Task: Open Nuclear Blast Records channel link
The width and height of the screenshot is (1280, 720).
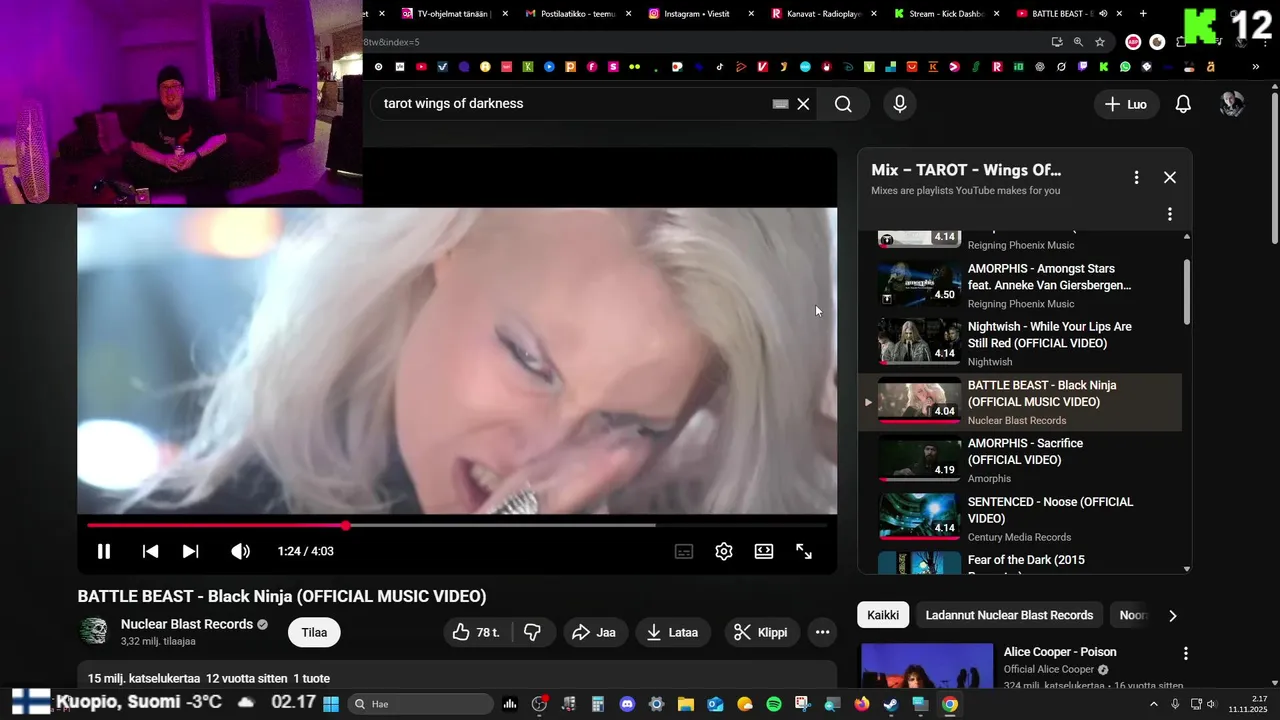Action: click(187, 624)
